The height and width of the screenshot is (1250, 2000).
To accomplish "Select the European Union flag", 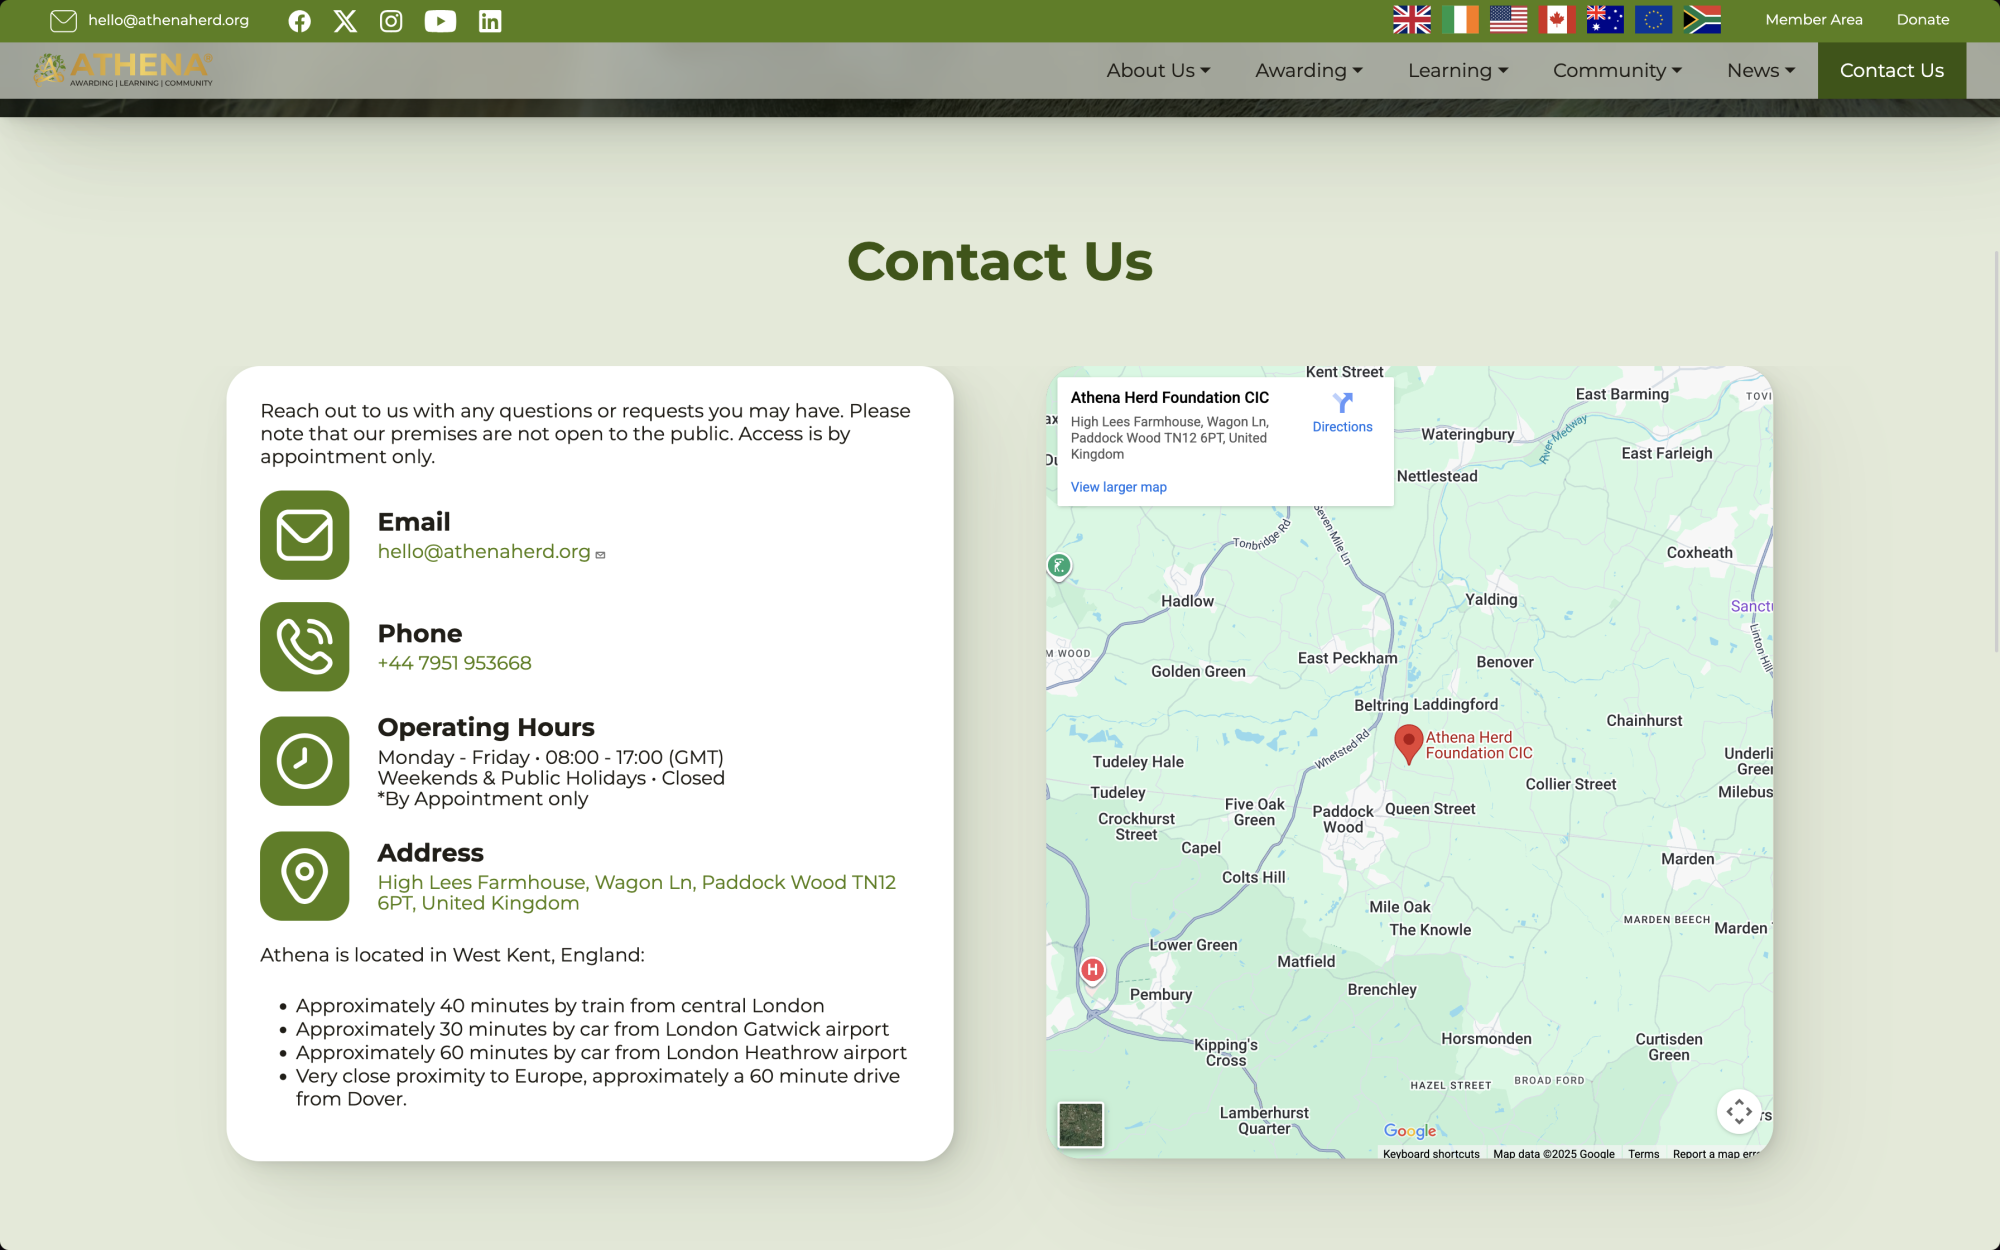I will coord(1653,19).
